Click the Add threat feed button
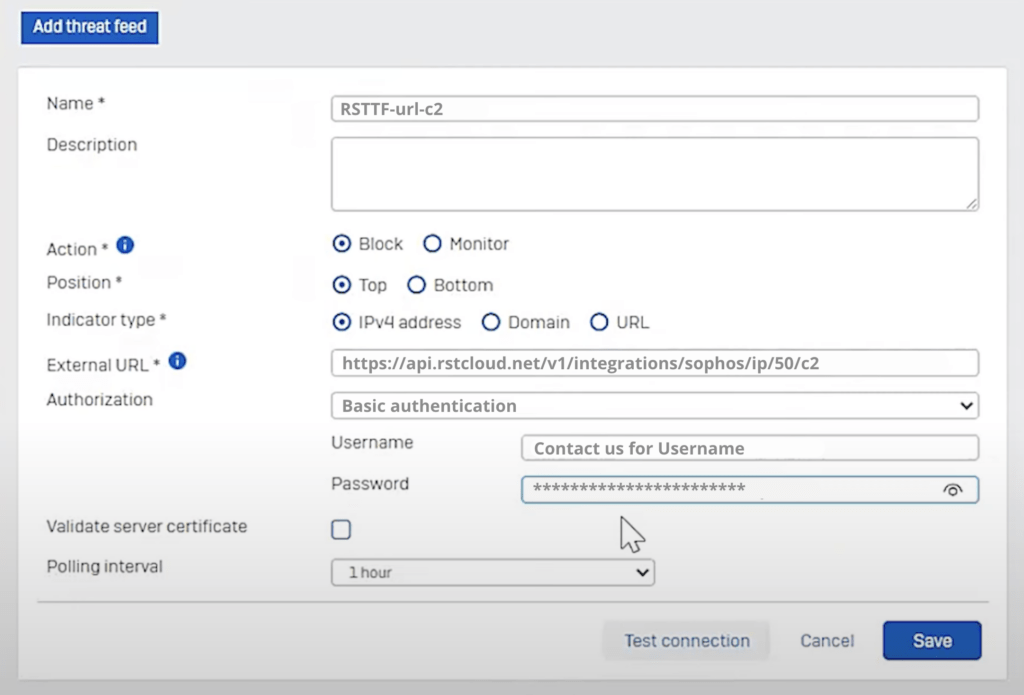This screenshot has width=1024, height=695. click(x=89, y=27)
